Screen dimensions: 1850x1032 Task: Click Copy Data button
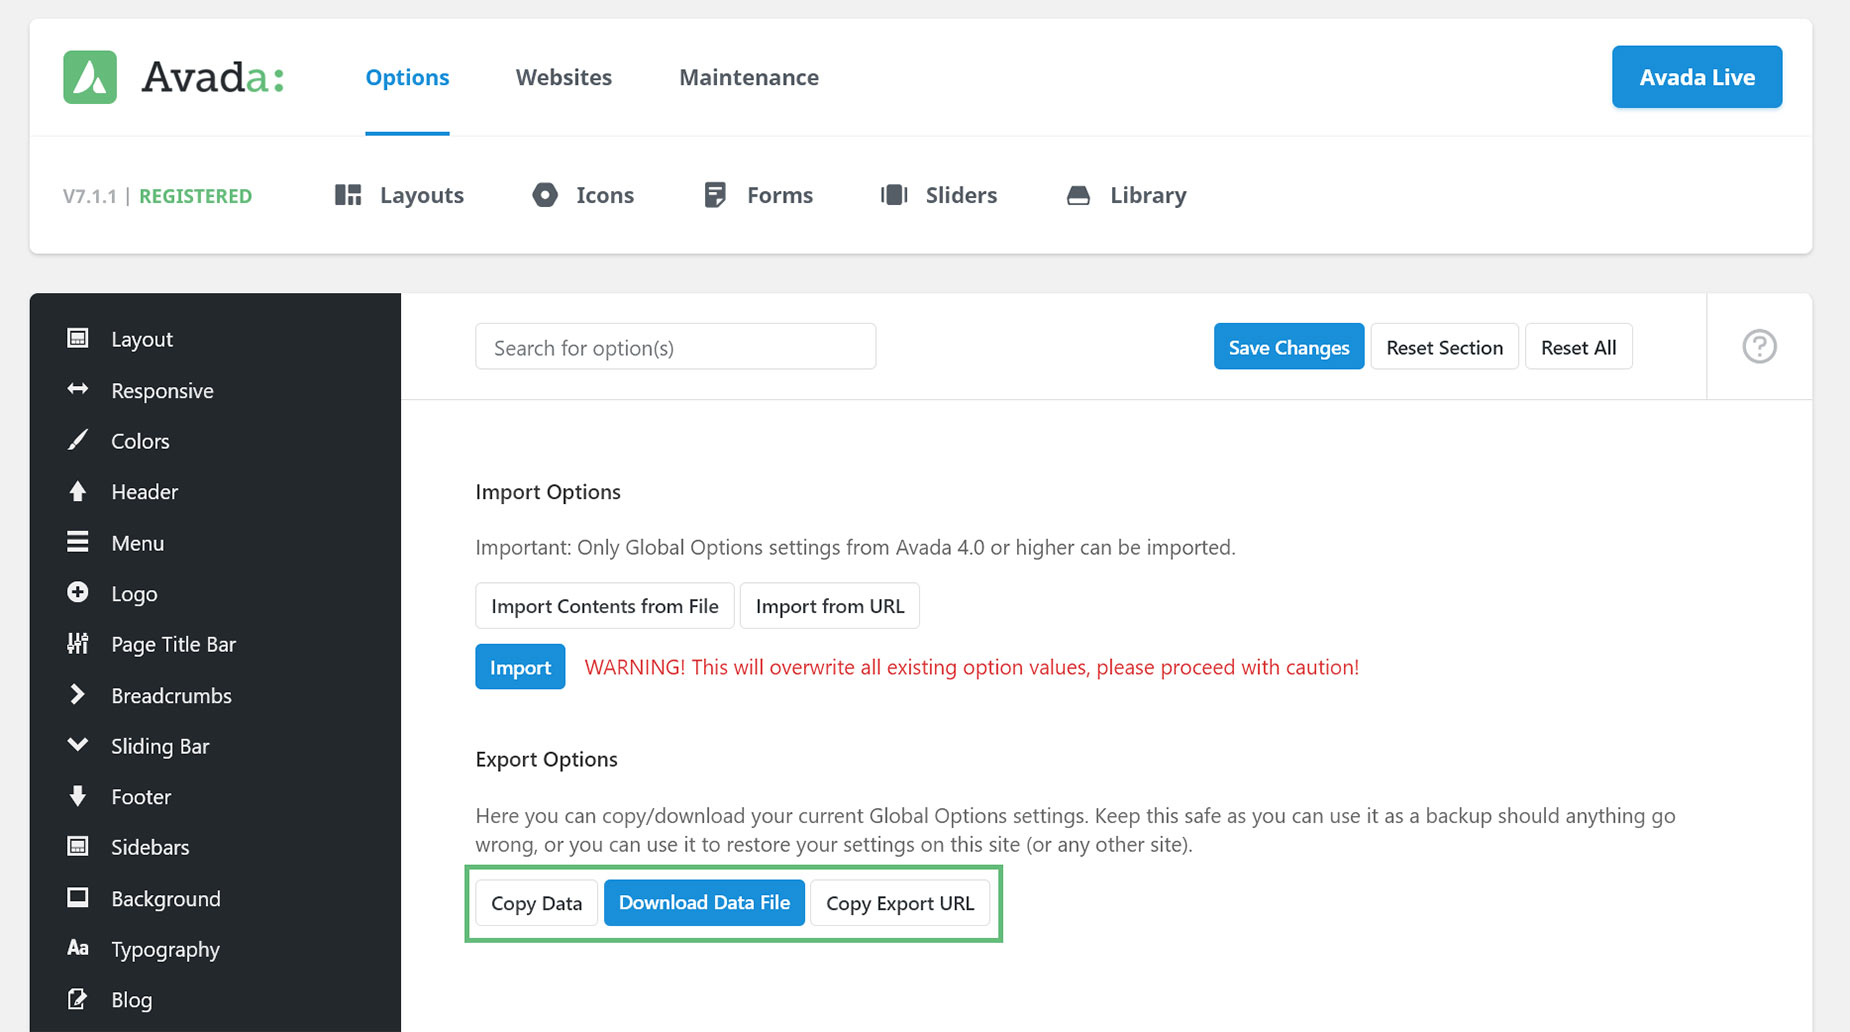(536, 903)
